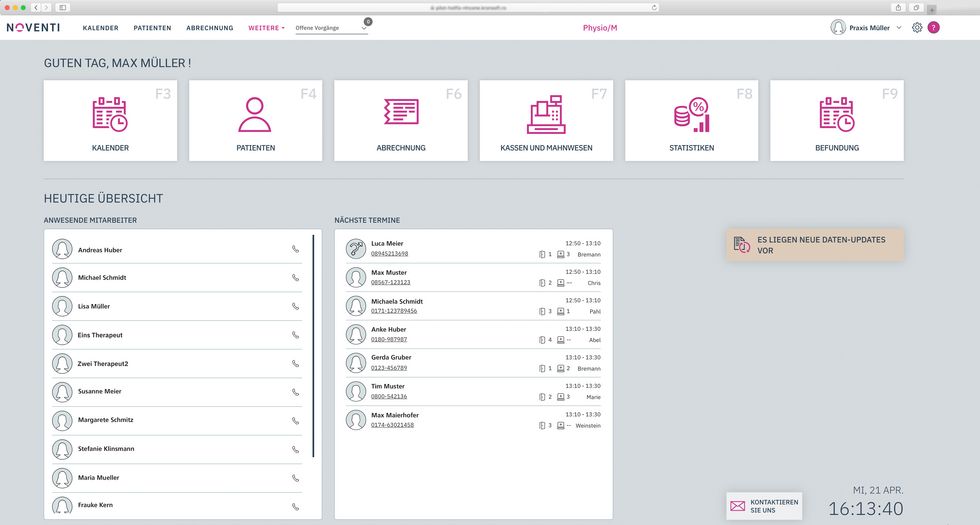Click the Noventi logo
This screenshot has width=980, height=525.
point(33,28)
